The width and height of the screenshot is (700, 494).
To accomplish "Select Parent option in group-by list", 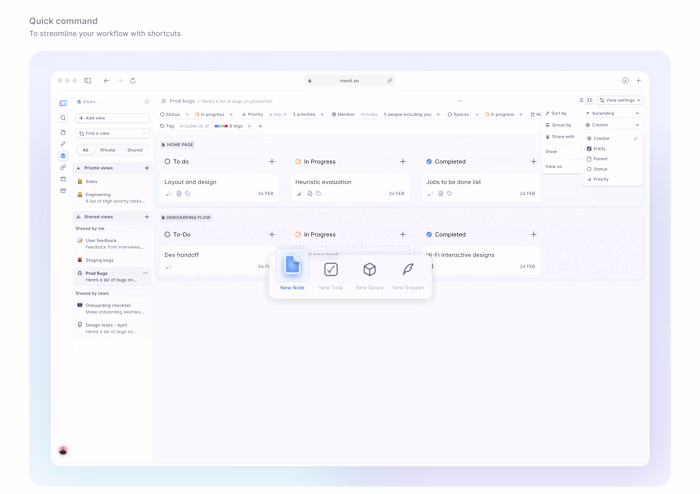I will click(612, 159).
